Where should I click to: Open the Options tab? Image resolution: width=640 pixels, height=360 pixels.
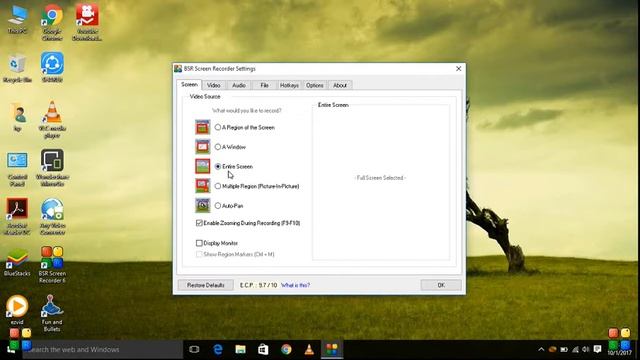coord(315,85)
